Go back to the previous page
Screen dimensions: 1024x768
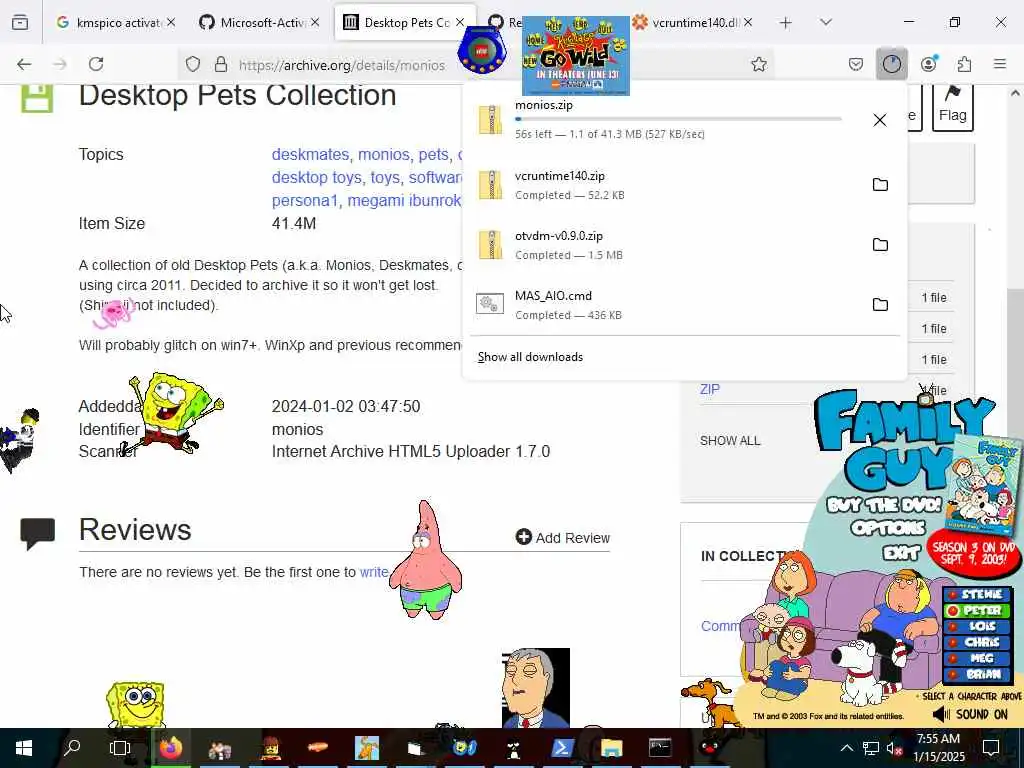[24, 64]
